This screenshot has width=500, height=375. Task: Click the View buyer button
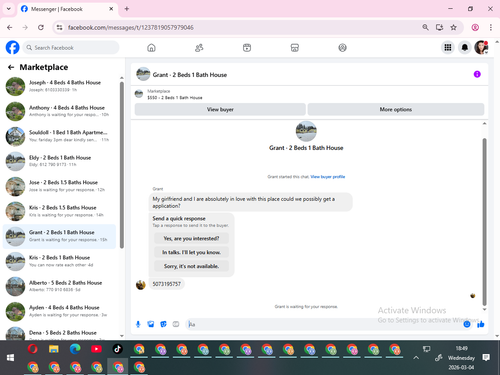click(x=220, y=109)
